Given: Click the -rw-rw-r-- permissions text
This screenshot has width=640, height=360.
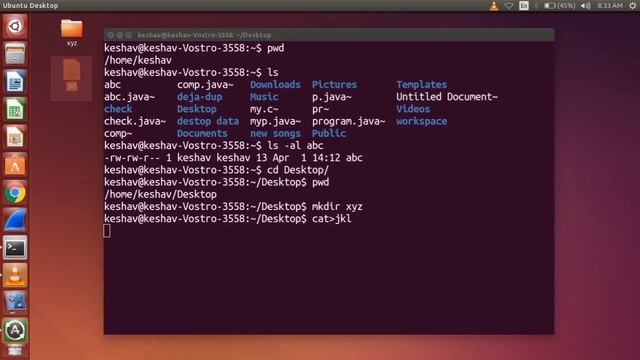Looking at the screenshot, I should click(132, 158).
